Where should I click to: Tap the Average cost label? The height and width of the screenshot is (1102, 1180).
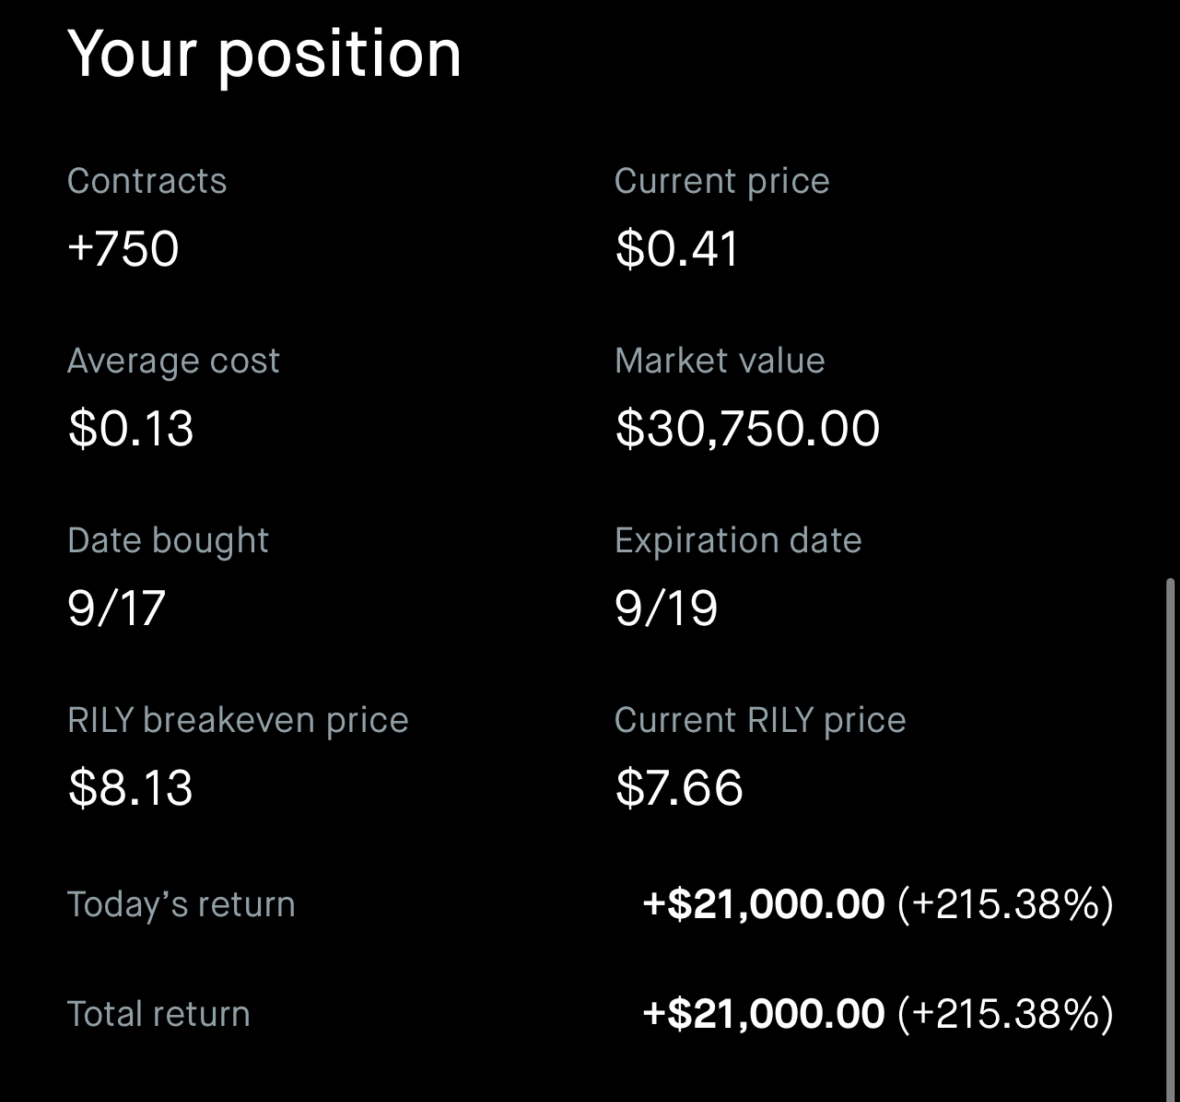click(173, 361)
